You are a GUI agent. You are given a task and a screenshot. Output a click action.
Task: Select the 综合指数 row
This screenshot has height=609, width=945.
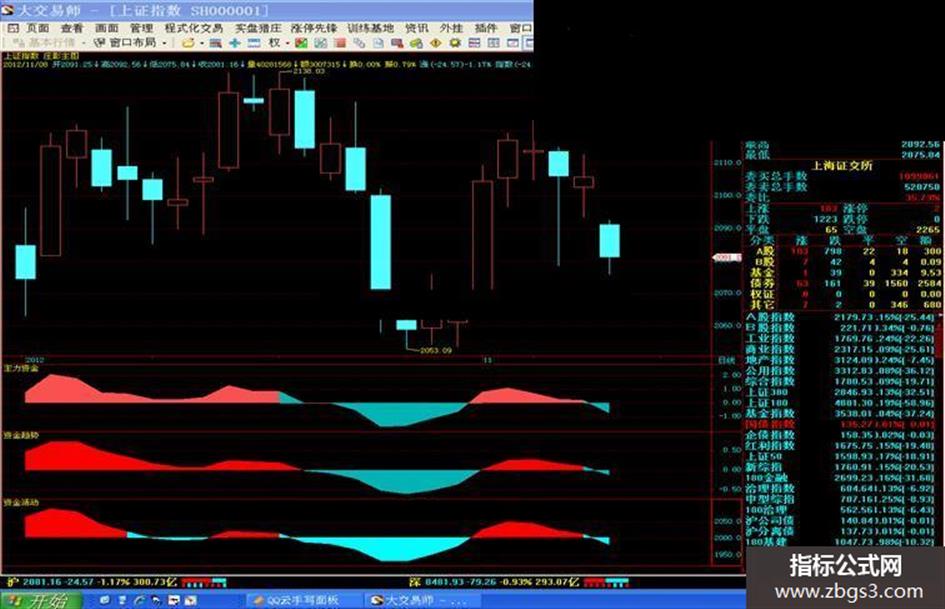click(x=841, y=382)
